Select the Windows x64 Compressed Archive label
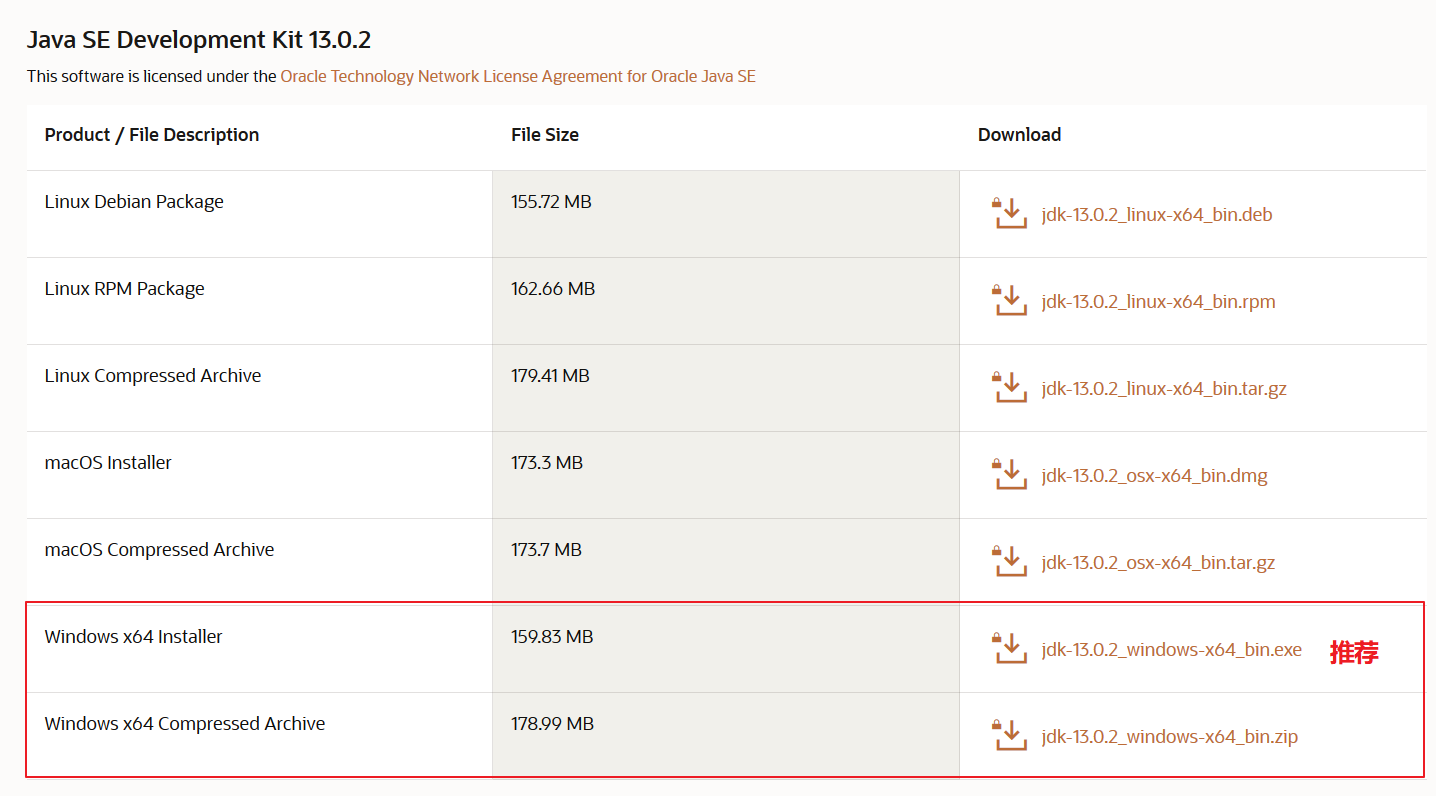This screenshot has height=796, width=1436. [x=185, y=724]
